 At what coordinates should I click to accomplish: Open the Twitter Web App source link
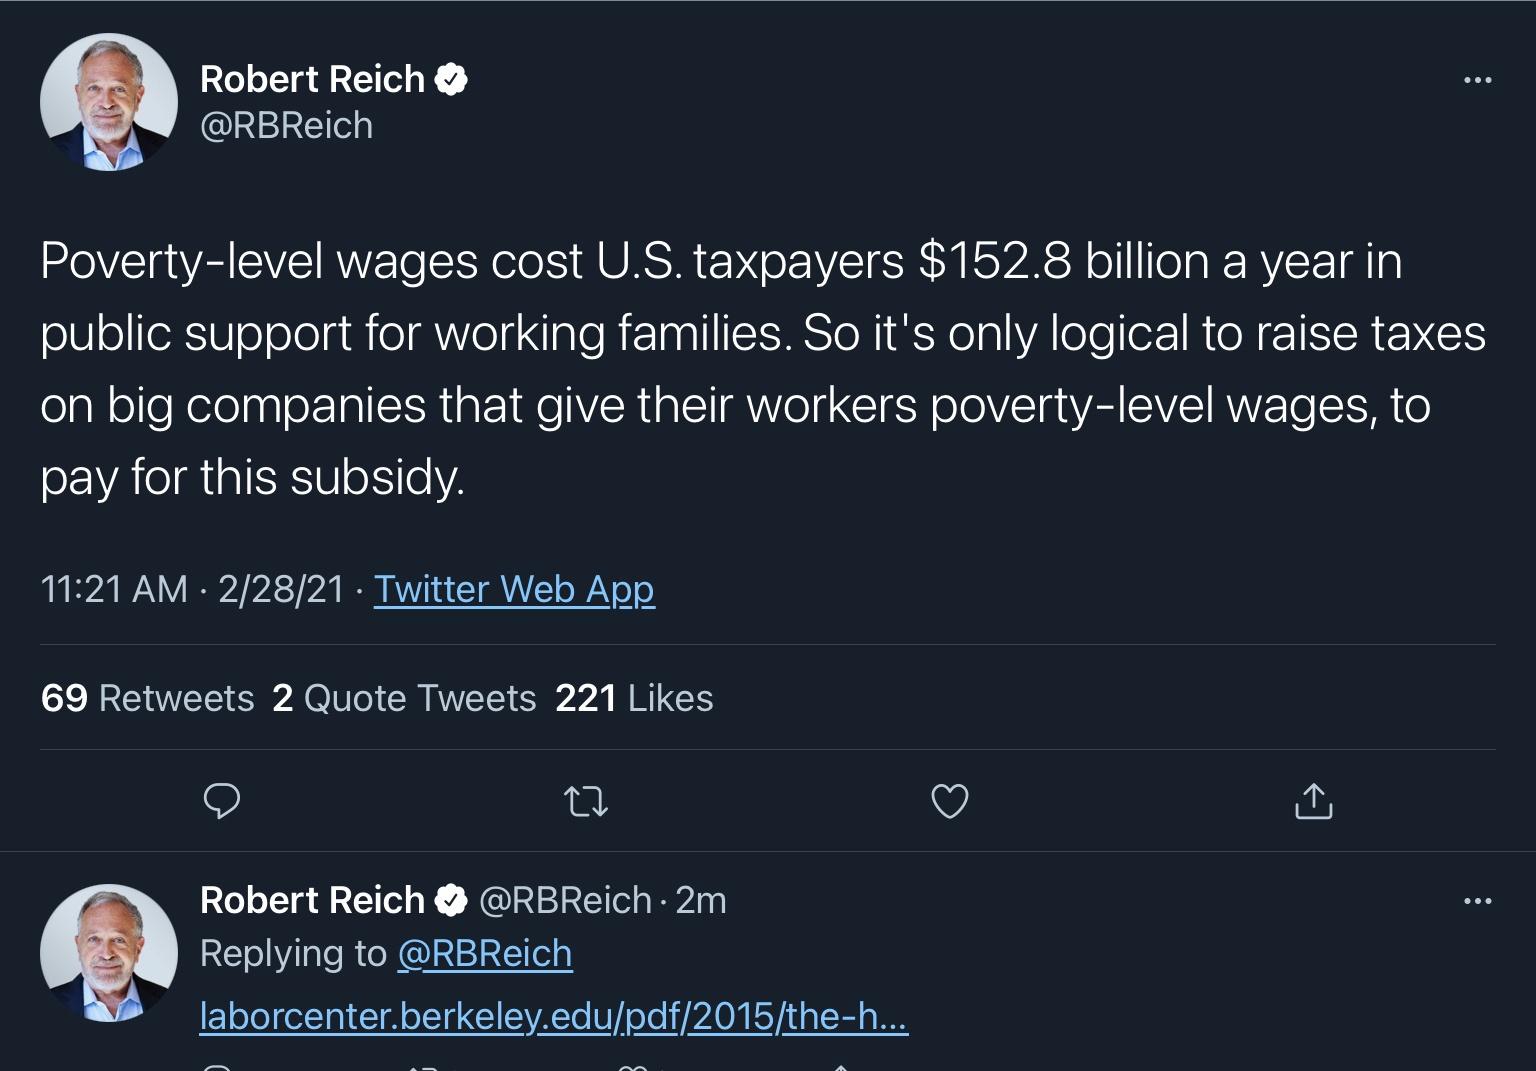point(513,590)
